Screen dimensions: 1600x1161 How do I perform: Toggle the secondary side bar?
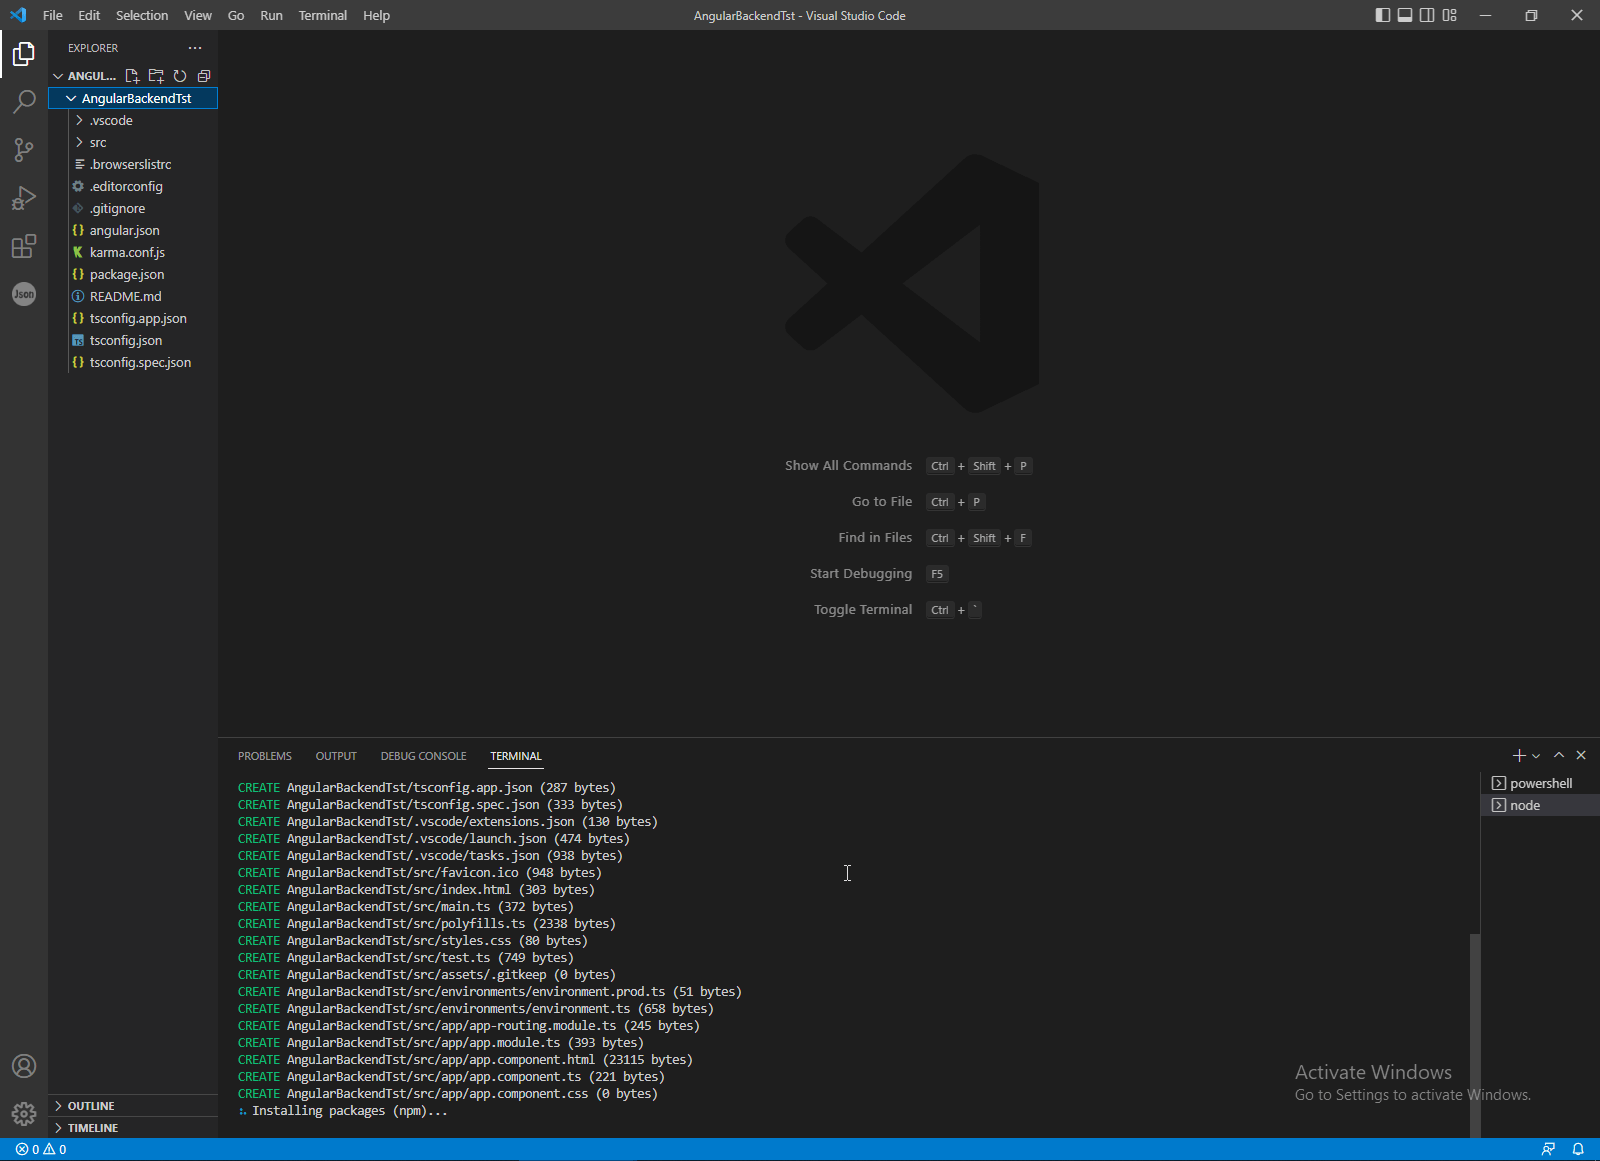click(x=1427, y=15)
